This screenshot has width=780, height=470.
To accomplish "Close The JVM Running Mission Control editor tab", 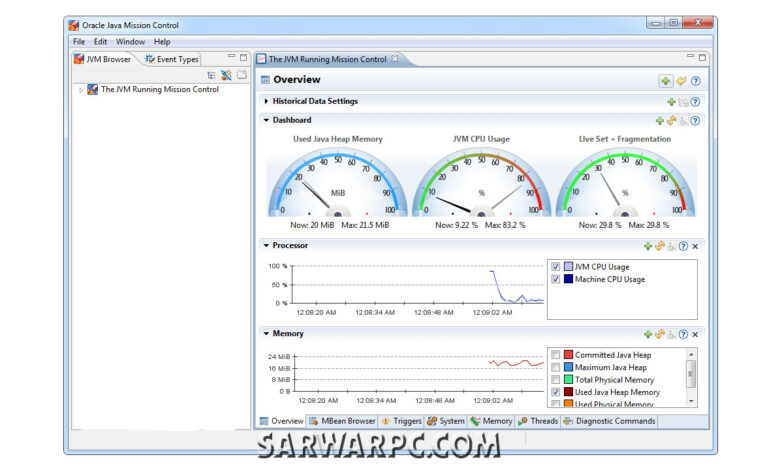I will point(394,59).
